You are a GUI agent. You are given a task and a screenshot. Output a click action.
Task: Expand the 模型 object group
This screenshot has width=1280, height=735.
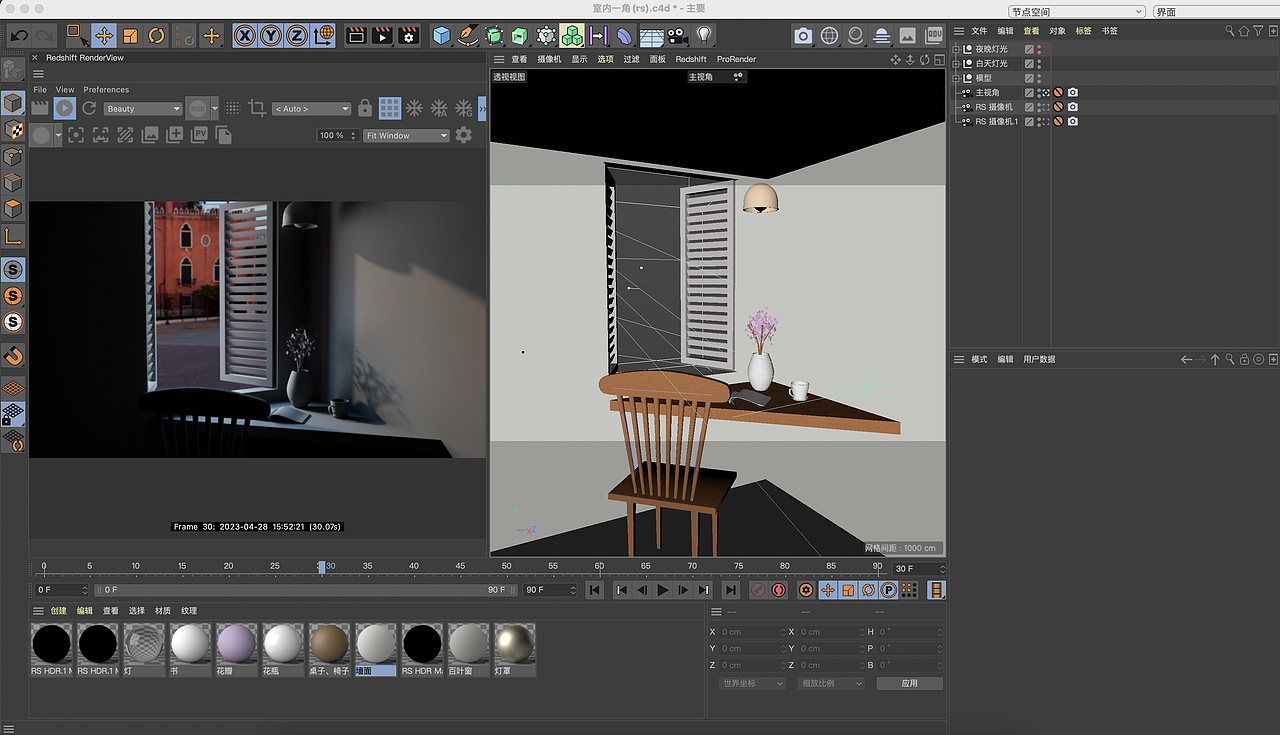click(956, 78)
